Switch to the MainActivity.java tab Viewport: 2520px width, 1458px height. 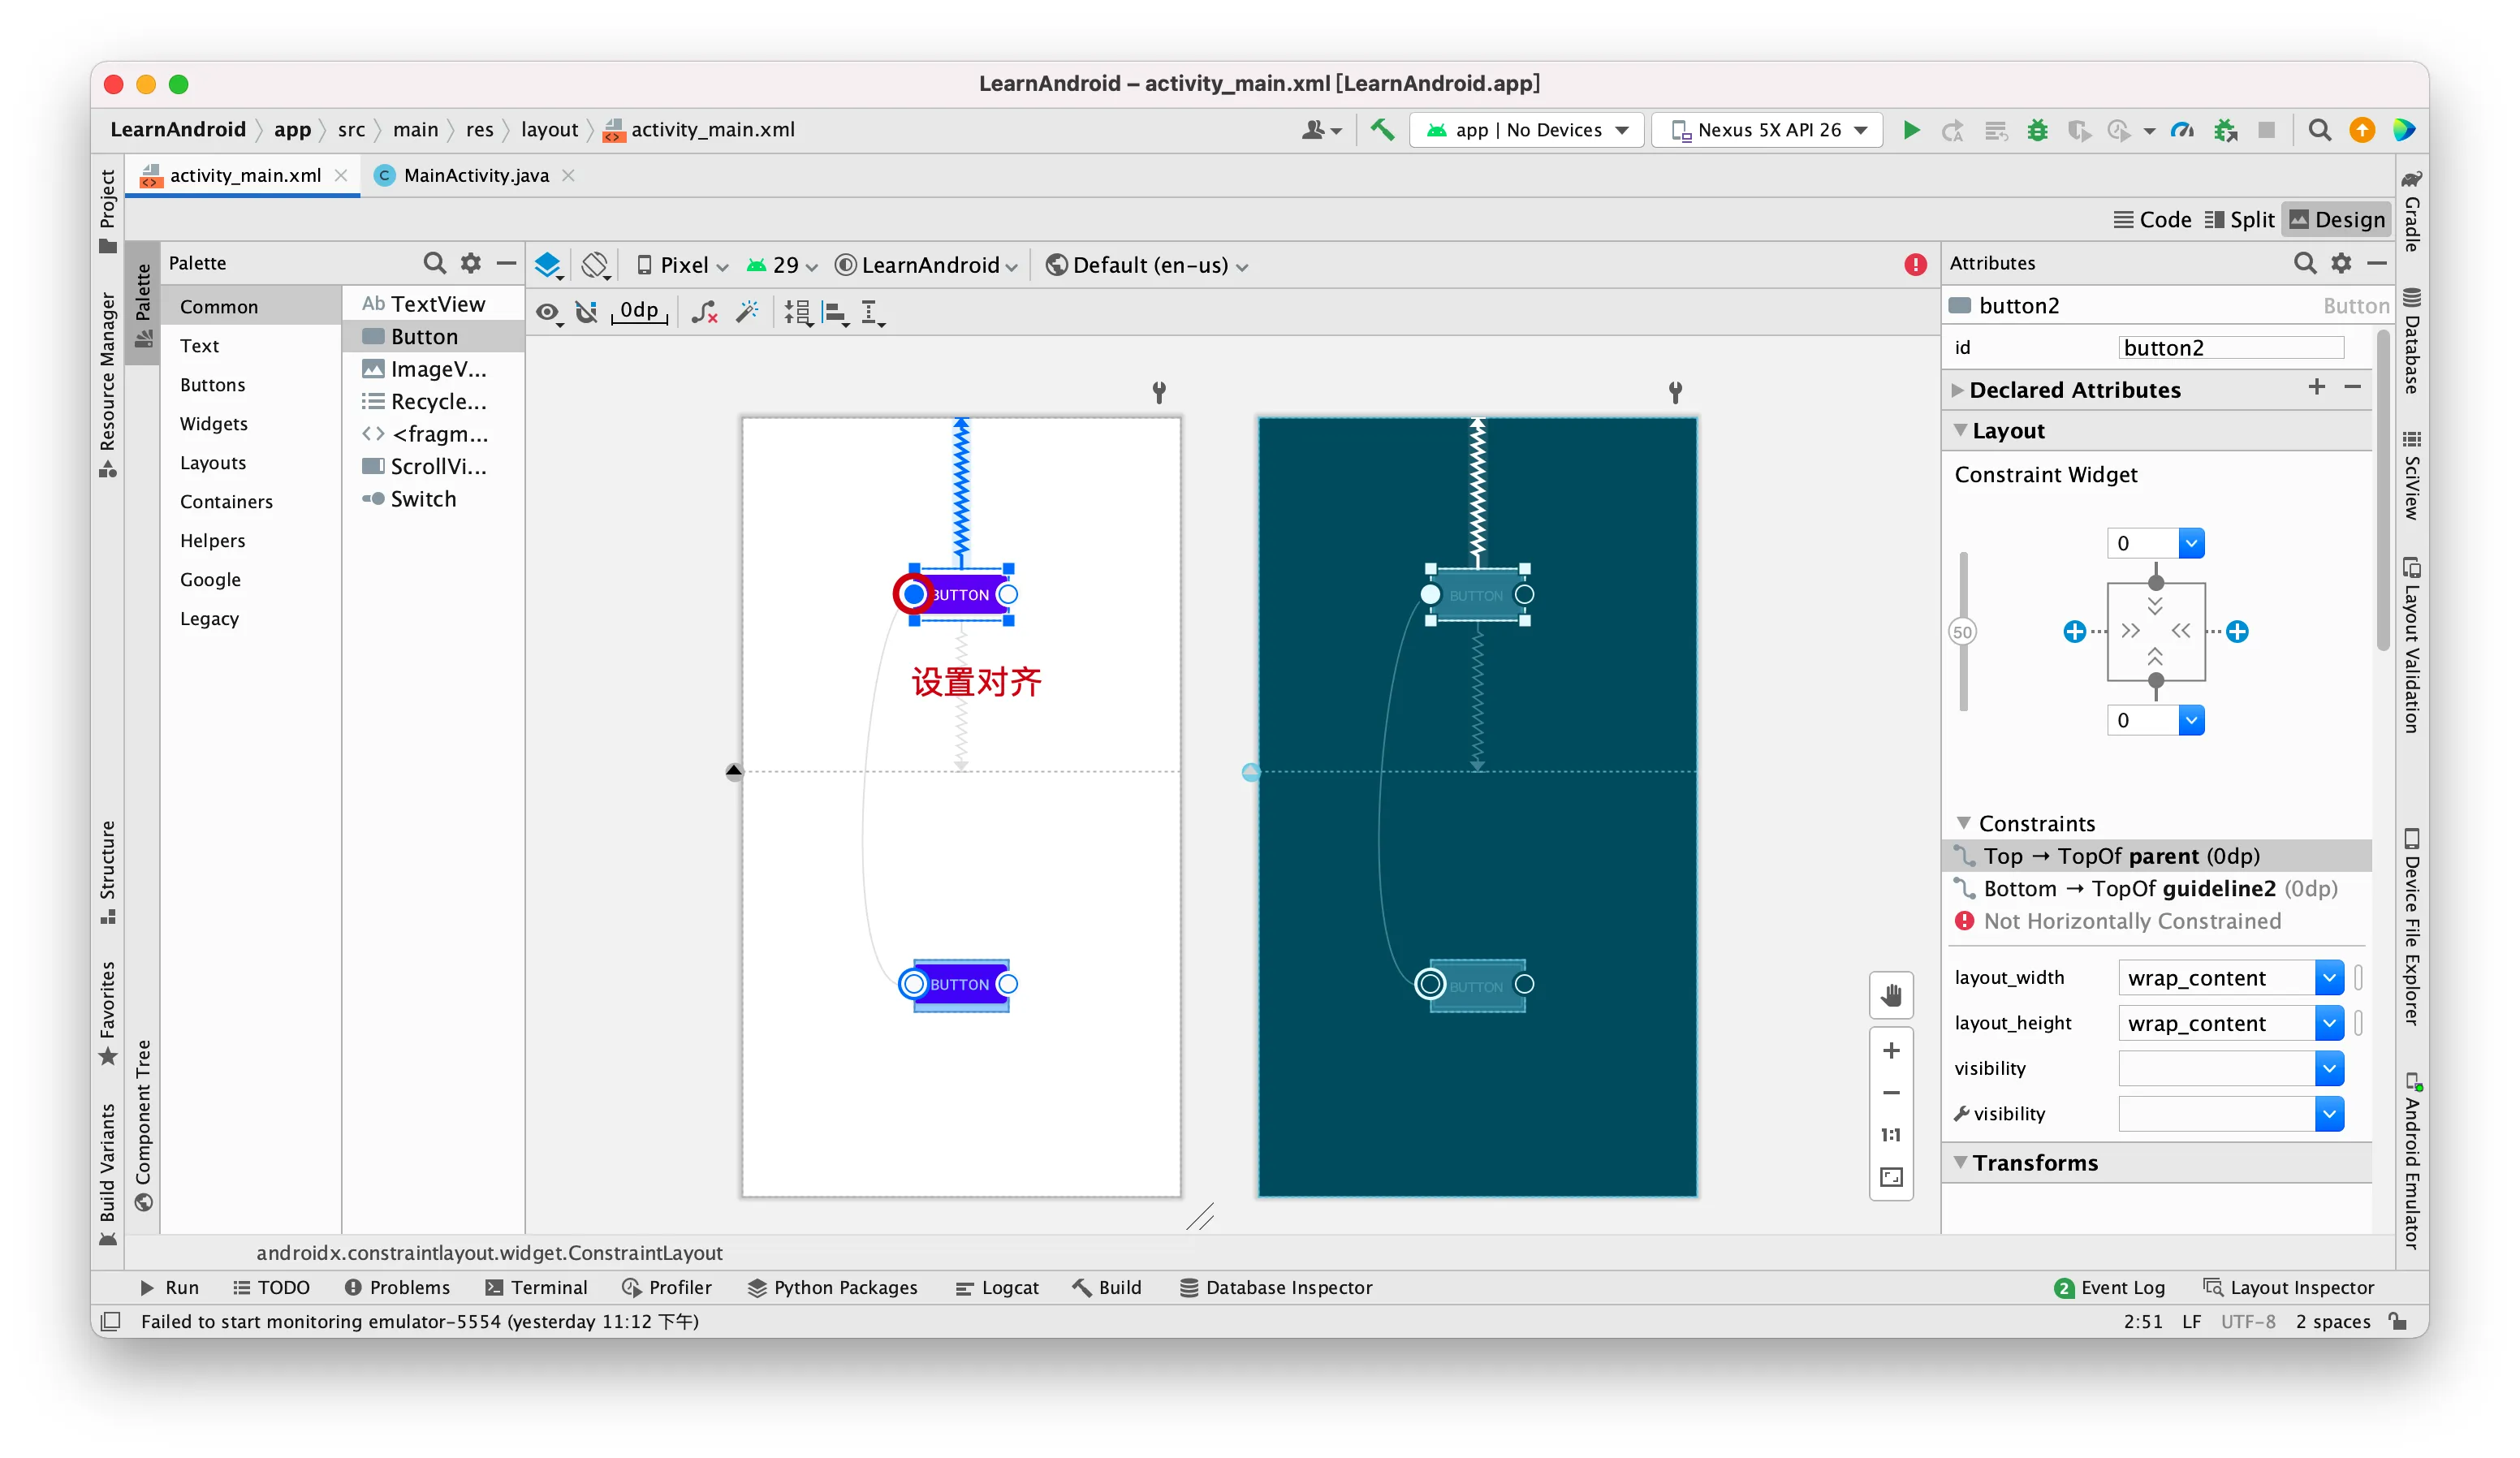click(475, 175)
